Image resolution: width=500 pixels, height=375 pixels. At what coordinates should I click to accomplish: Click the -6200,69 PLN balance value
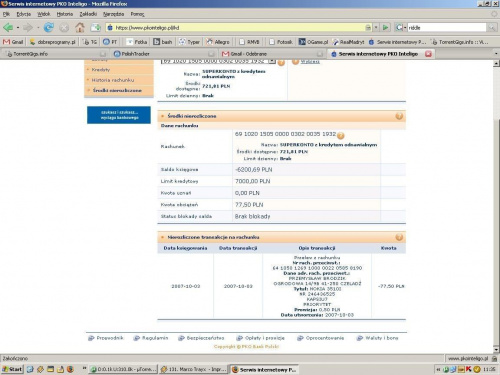click(254, 170)
